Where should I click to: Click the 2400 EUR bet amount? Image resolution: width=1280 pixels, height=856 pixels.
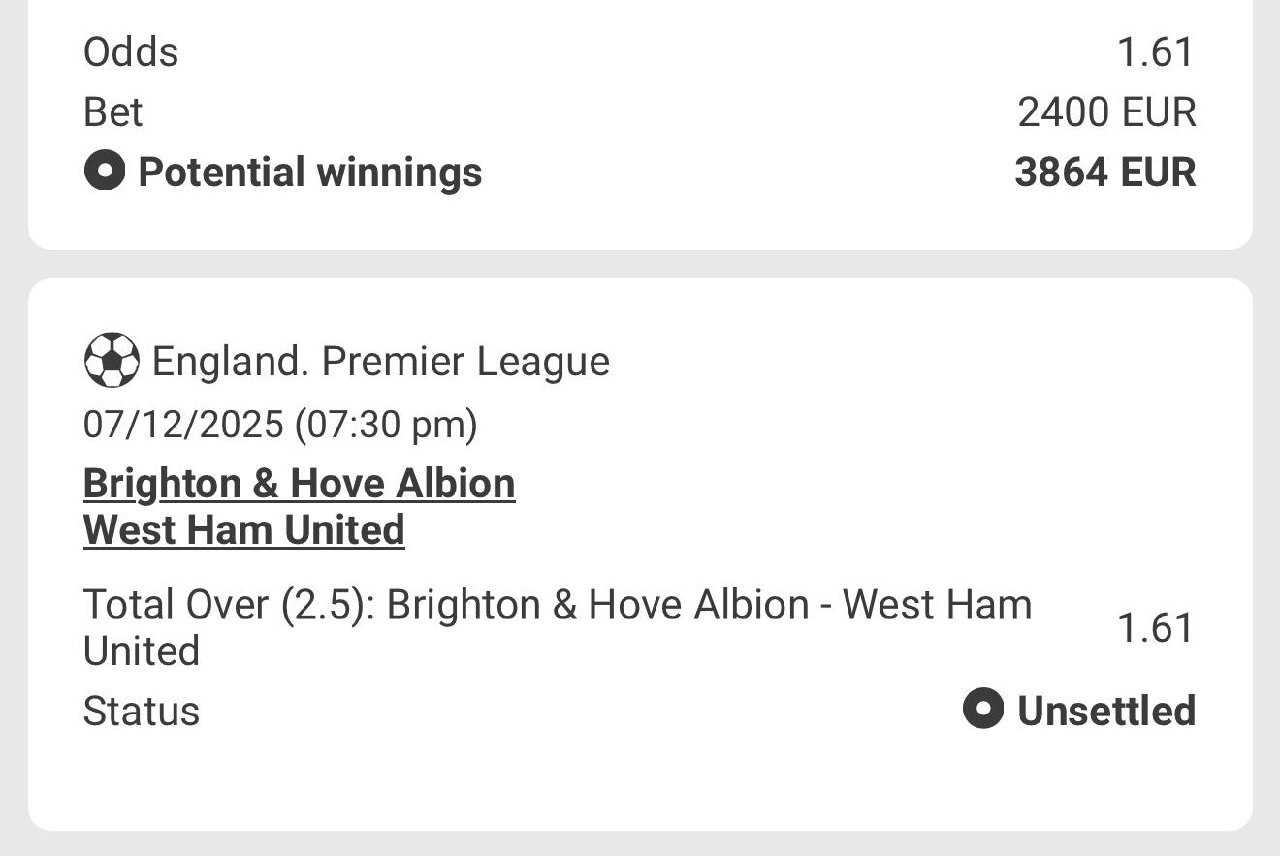tap(1107, 112)
